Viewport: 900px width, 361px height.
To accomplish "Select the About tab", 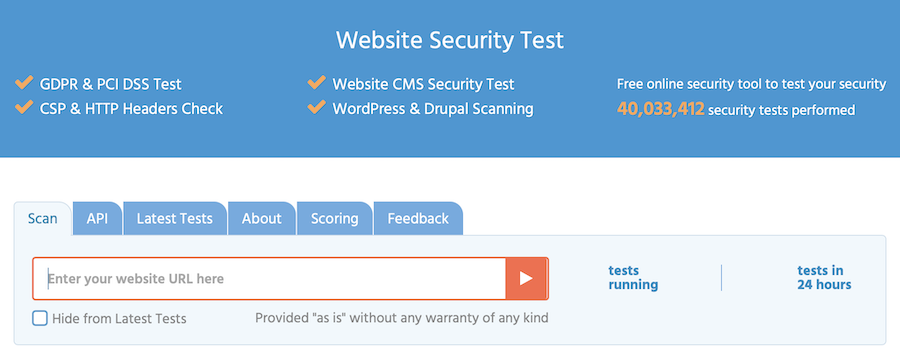I will pos(262,219).
